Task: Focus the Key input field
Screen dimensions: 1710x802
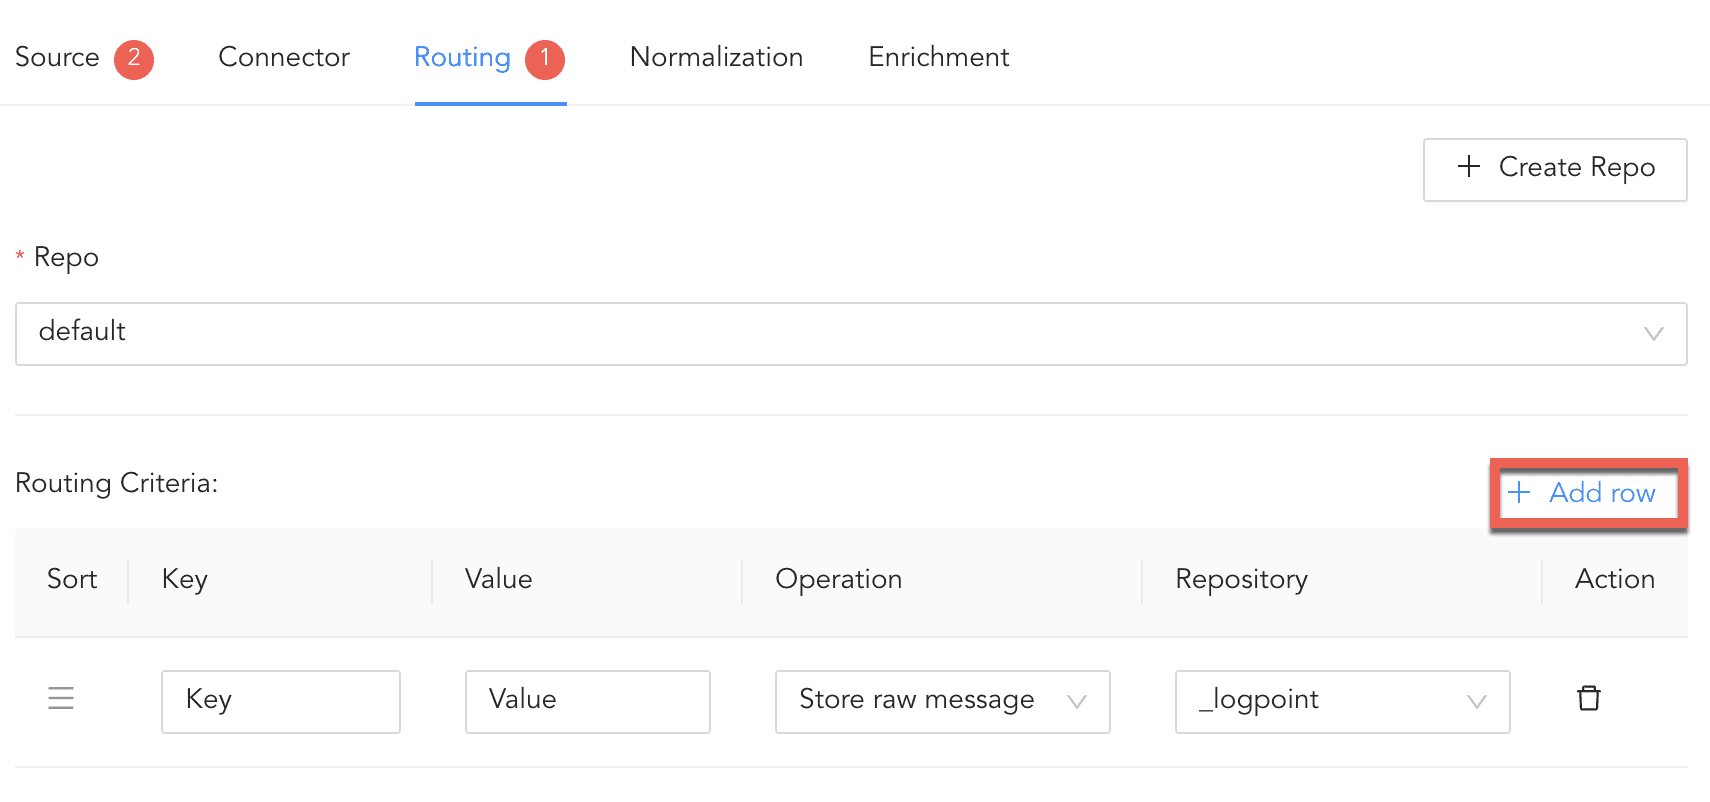Action: click(x=280, y=701)
